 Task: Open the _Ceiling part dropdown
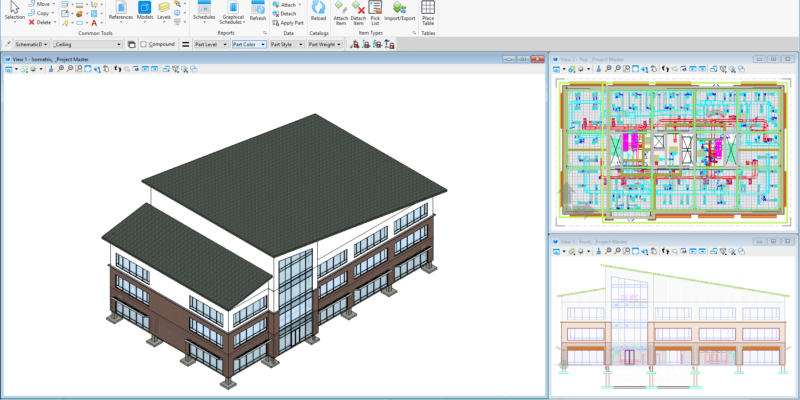tap(88, 44)
